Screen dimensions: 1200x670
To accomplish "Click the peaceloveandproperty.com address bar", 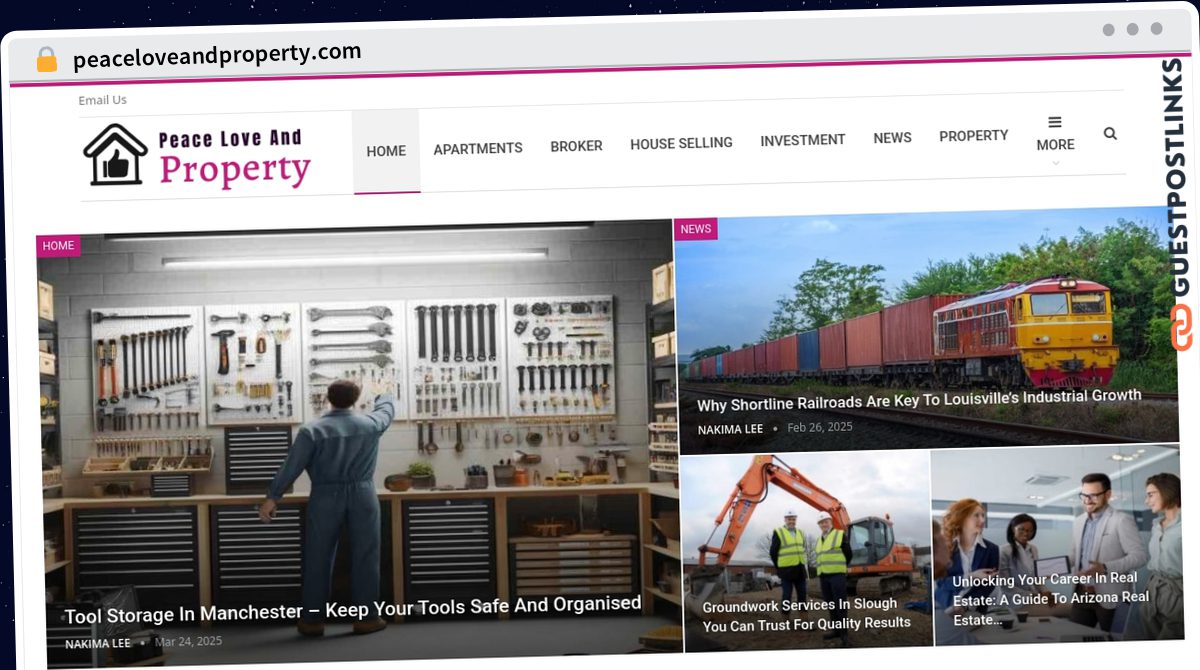I will point(217,56).
